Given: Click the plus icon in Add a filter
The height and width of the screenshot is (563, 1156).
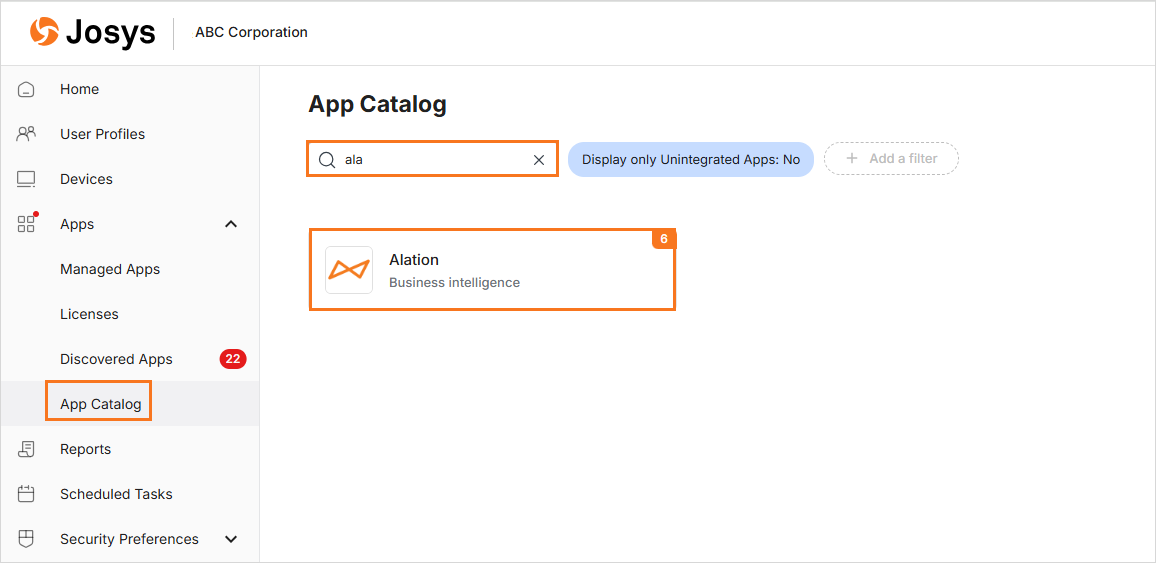Looking at the screenshot, I should tap(852, 158).
